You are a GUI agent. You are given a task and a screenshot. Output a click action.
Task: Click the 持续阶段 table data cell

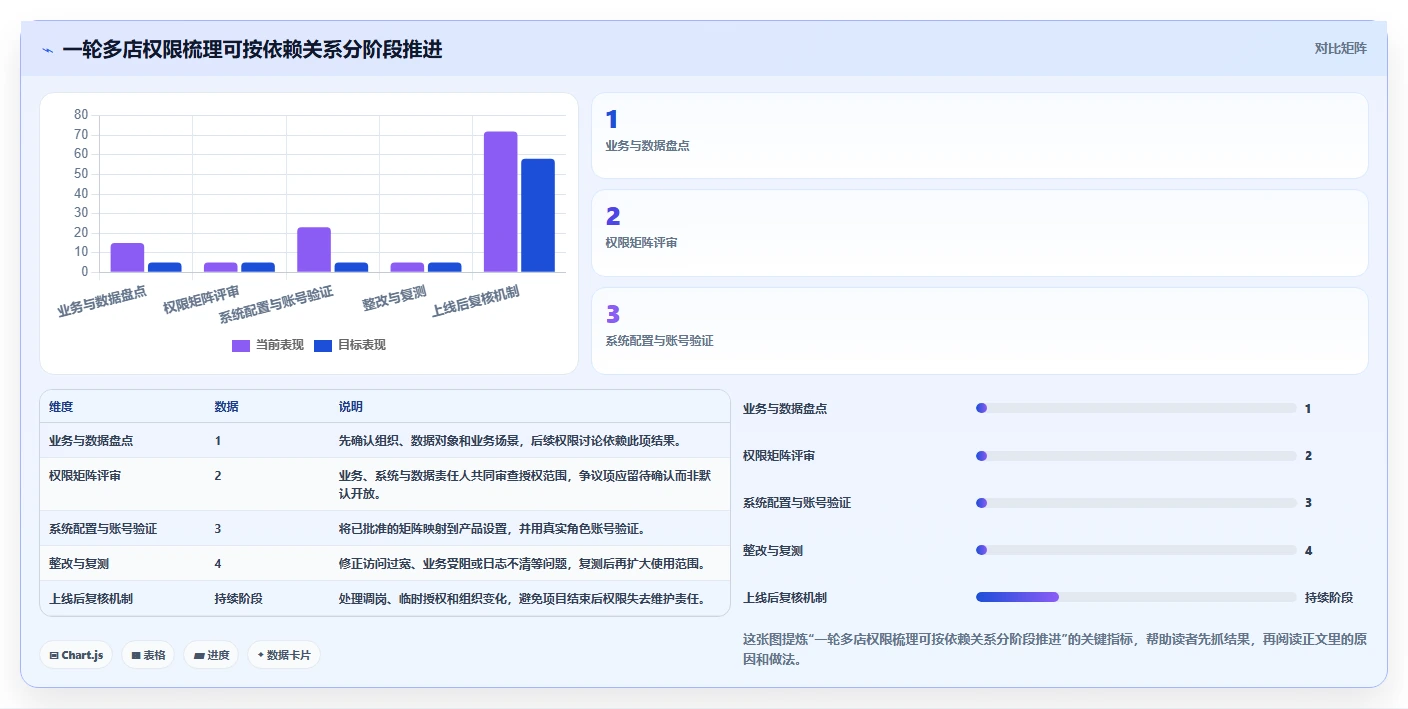238,599
